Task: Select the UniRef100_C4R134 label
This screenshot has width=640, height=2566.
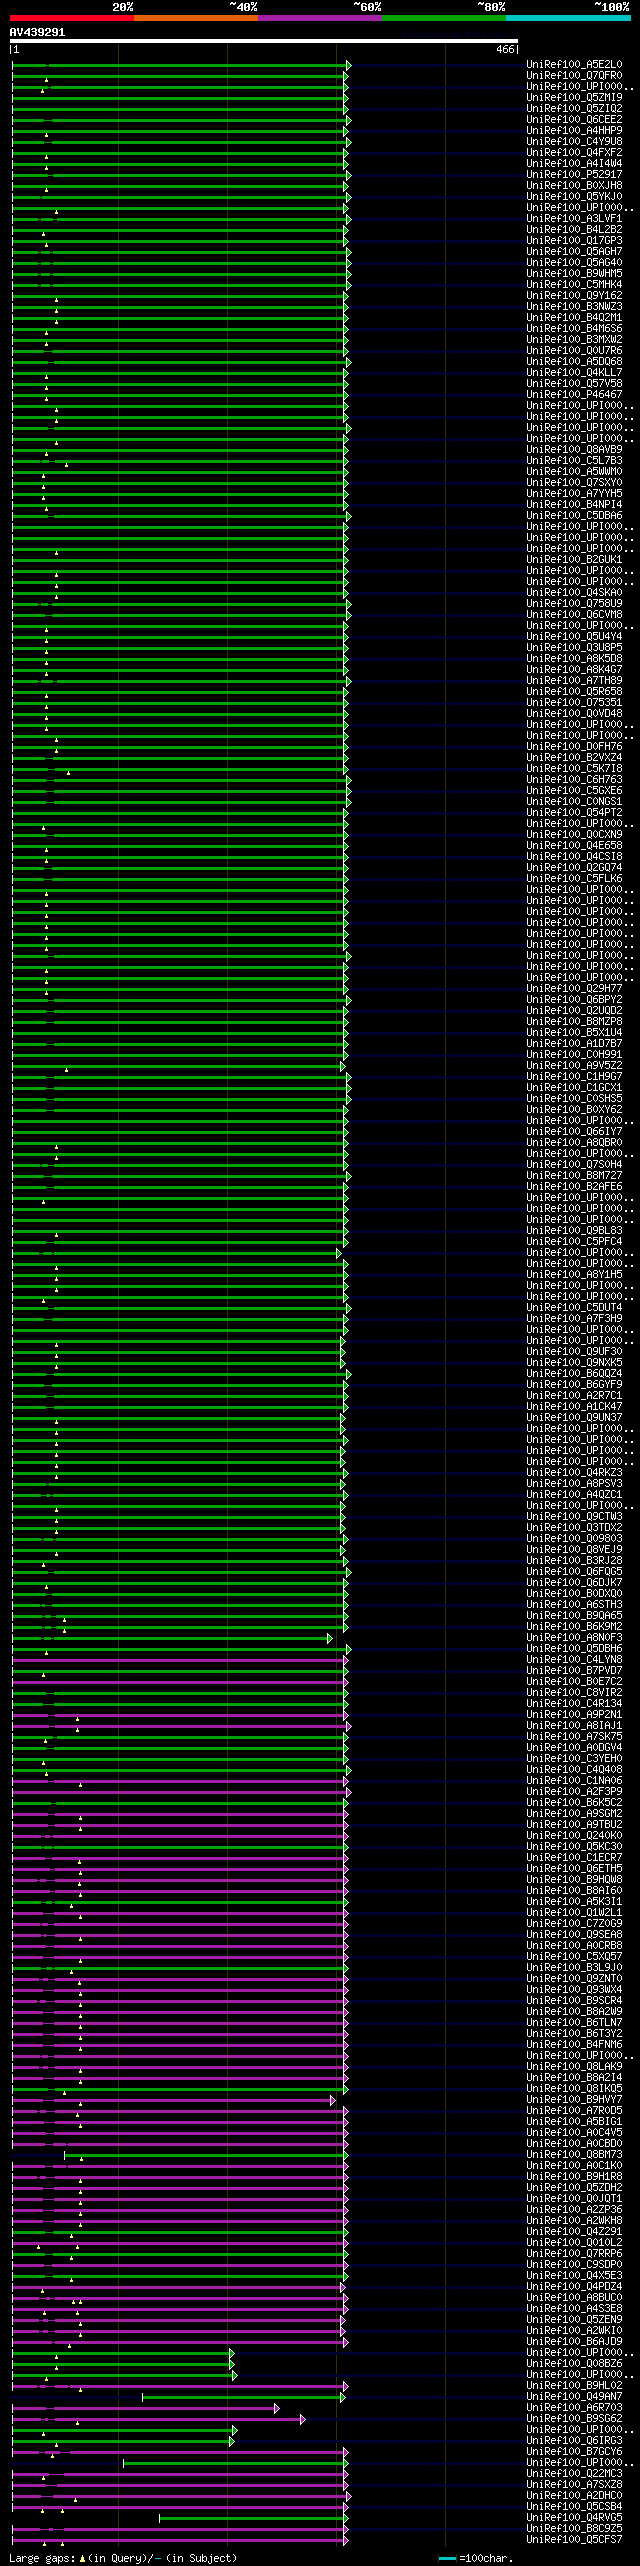Action: tap(574, 1704)
